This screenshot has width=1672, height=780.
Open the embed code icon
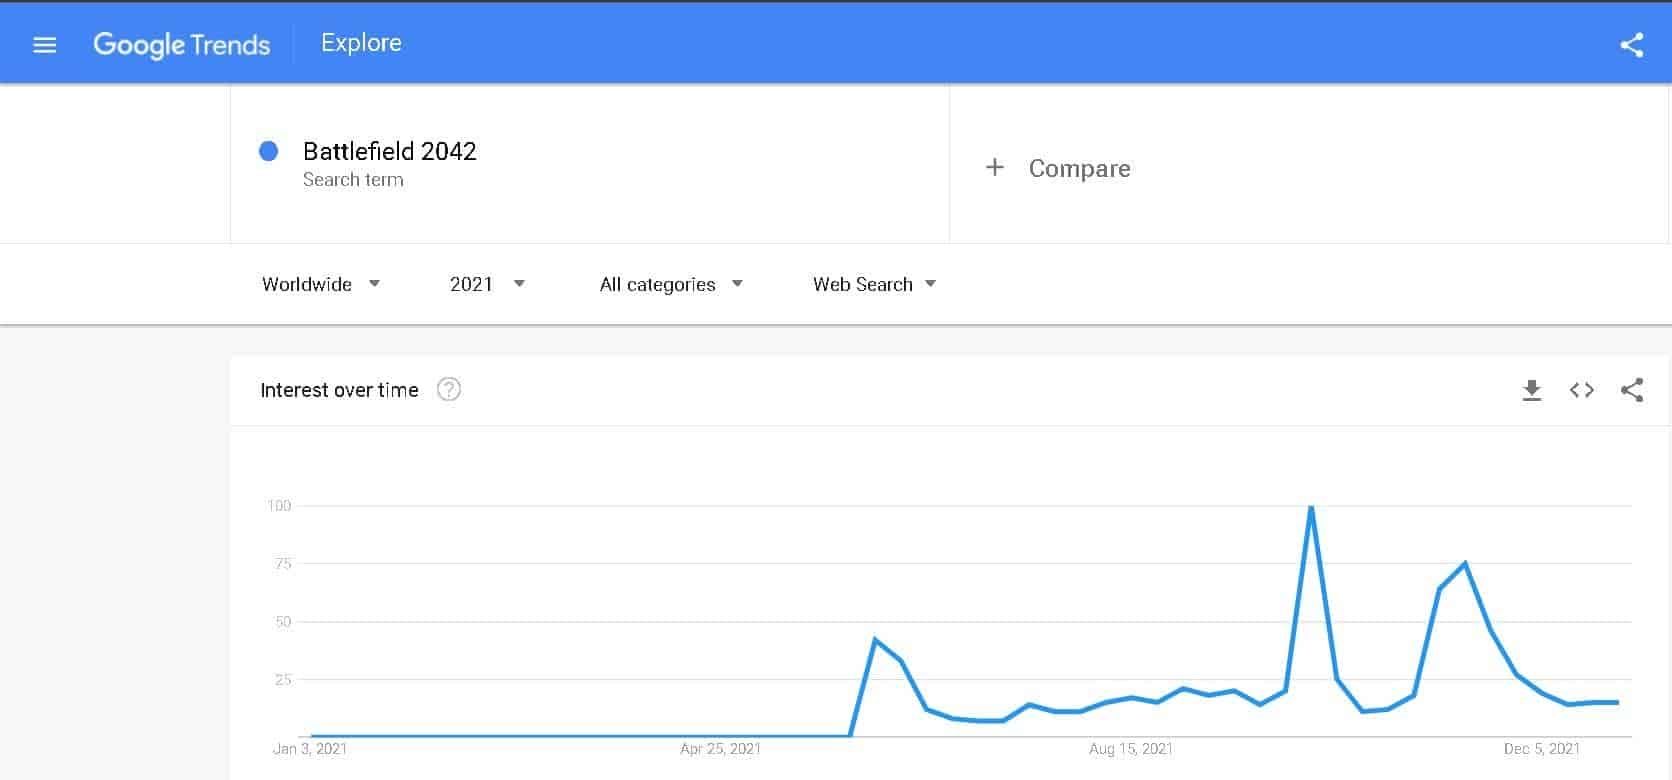[x=1581, y=390]
